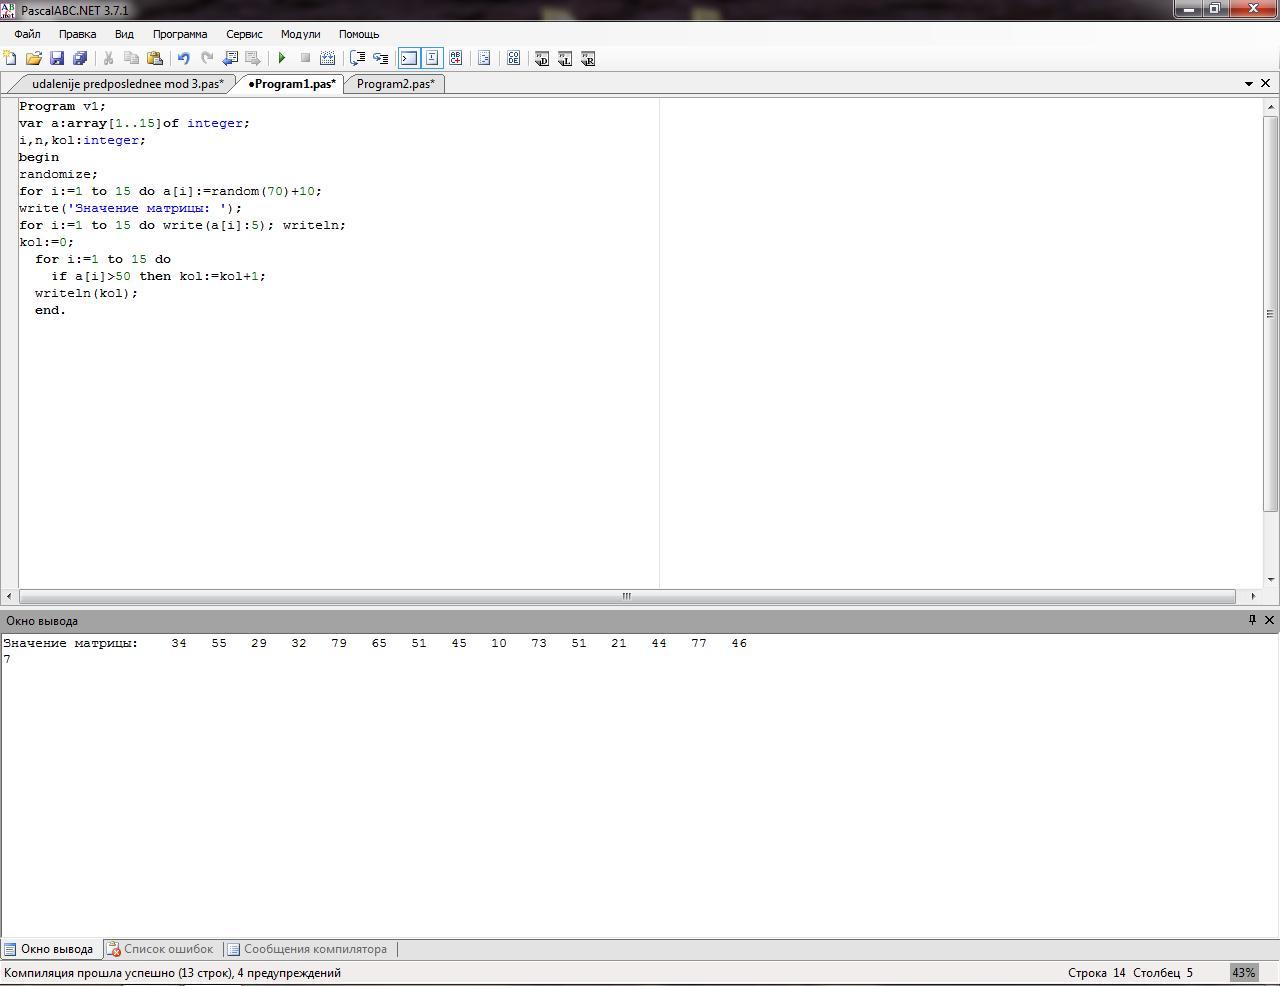
Task: Open a file with folder icon
Action: (34, 58)
